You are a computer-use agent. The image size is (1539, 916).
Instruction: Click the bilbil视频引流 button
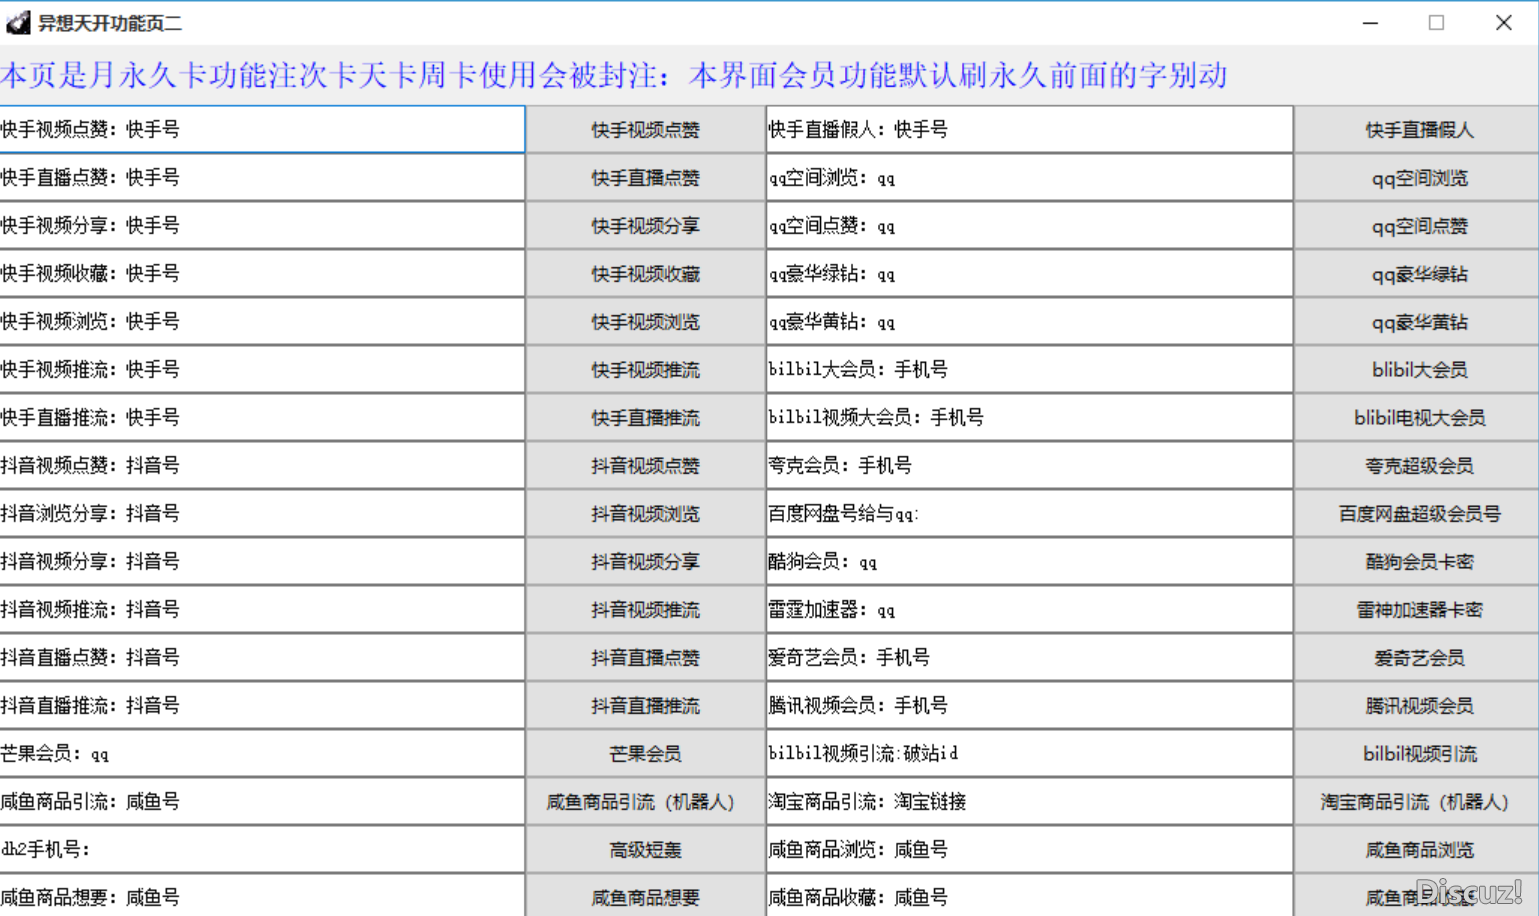point(1417,754)
